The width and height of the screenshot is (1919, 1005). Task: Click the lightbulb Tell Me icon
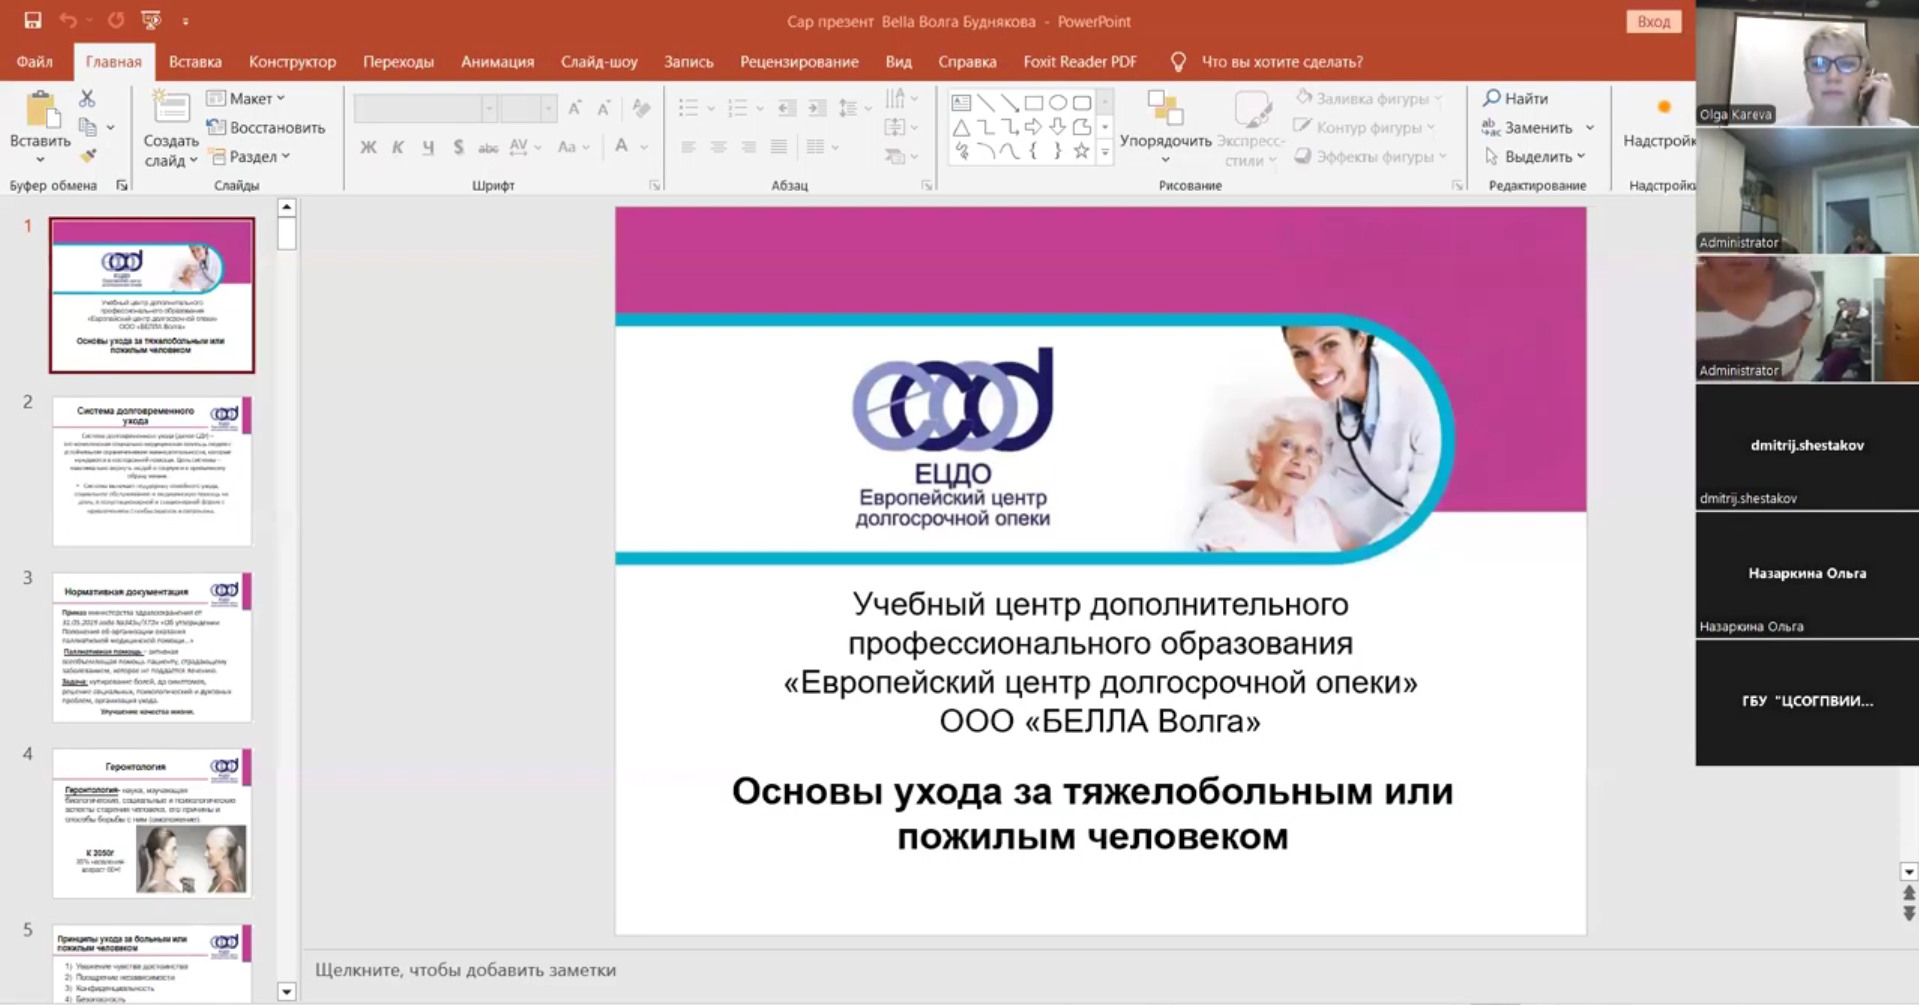tap(1178, 62)
